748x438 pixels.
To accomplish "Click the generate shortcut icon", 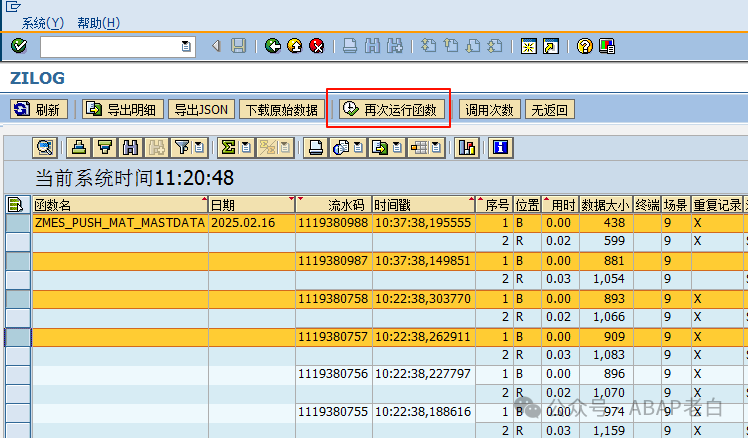I will 551,46.
